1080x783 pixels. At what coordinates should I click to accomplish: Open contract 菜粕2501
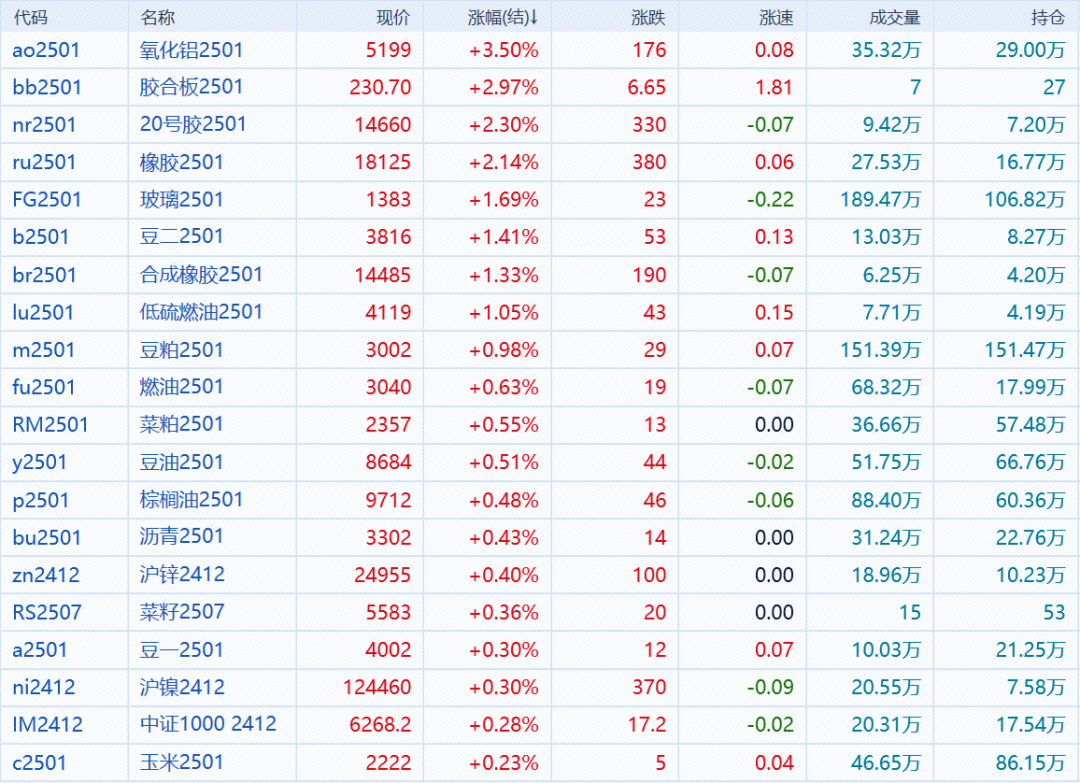pos(182,424)
